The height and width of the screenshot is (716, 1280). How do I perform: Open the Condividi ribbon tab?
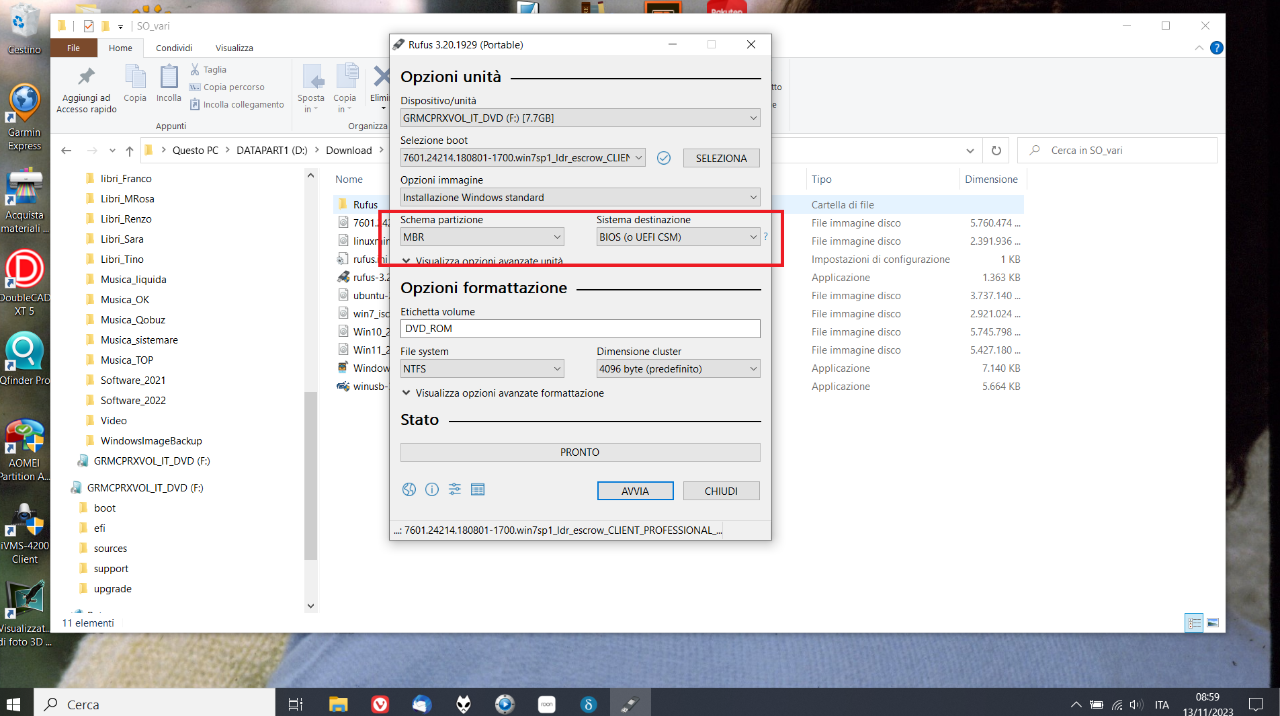pyautogui.click(x=174, y=47)
